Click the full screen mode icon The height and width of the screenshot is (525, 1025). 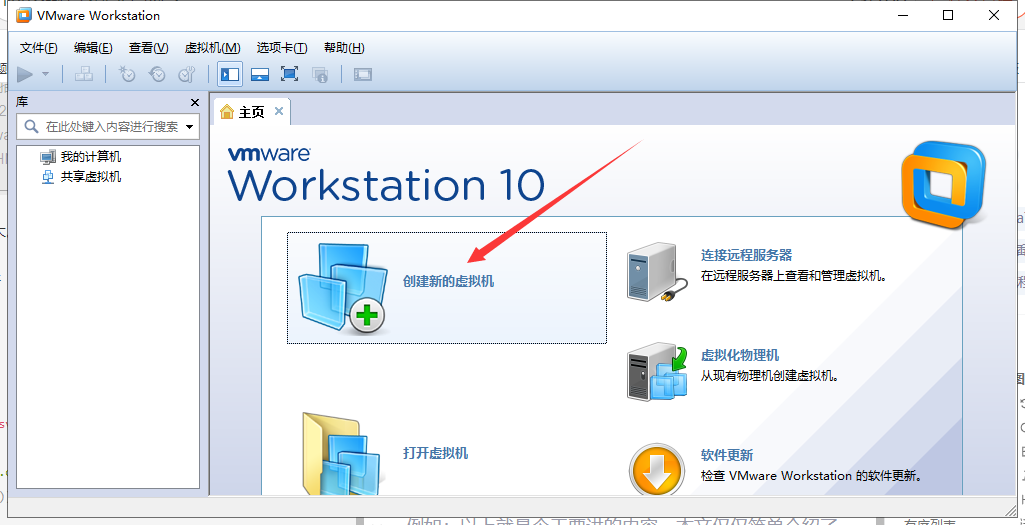[x=290, y=75]
